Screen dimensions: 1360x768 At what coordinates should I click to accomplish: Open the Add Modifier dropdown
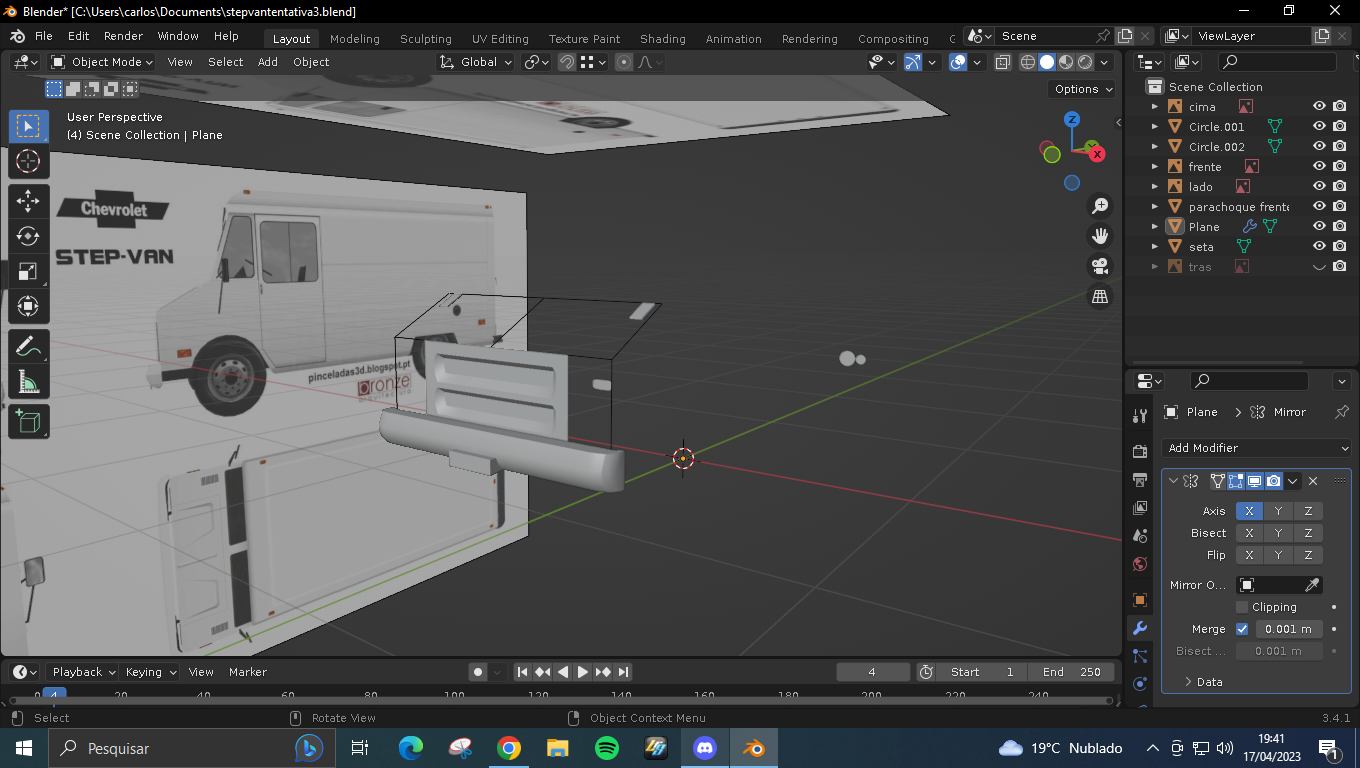(1257, 448)
